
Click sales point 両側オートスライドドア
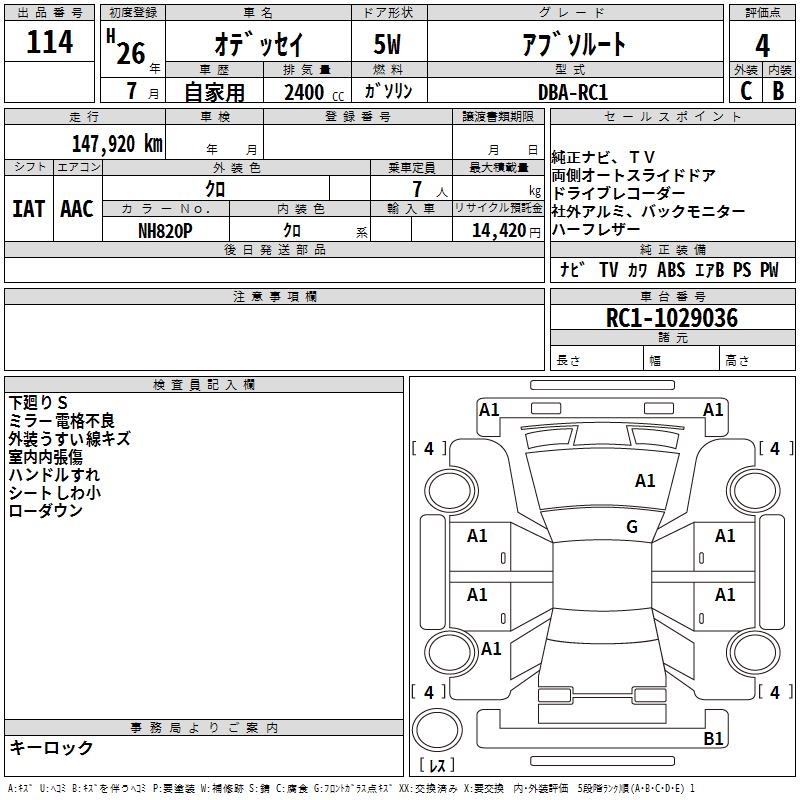[634, 175]
